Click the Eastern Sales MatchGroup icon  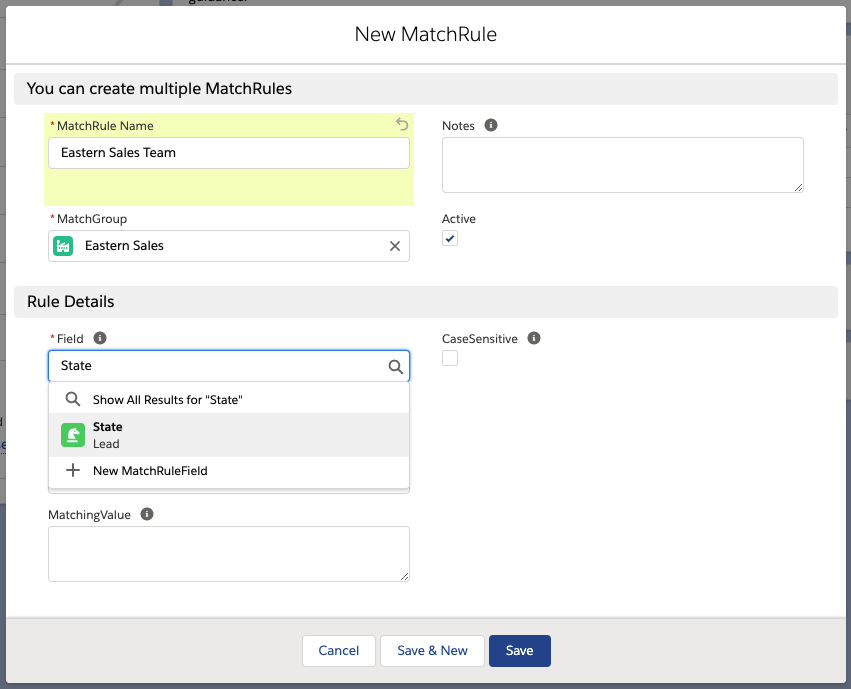pos(63,246)
